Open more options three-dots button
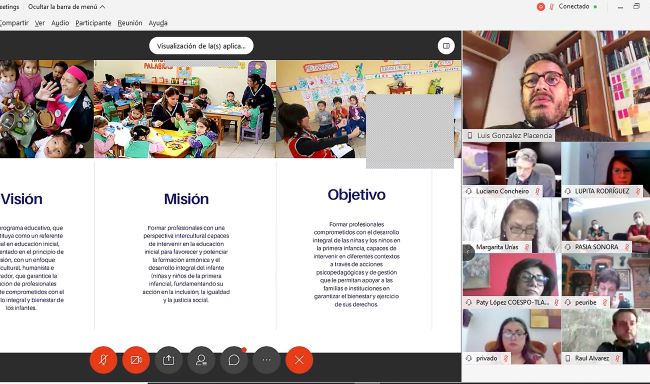 [x=267, y=360]
